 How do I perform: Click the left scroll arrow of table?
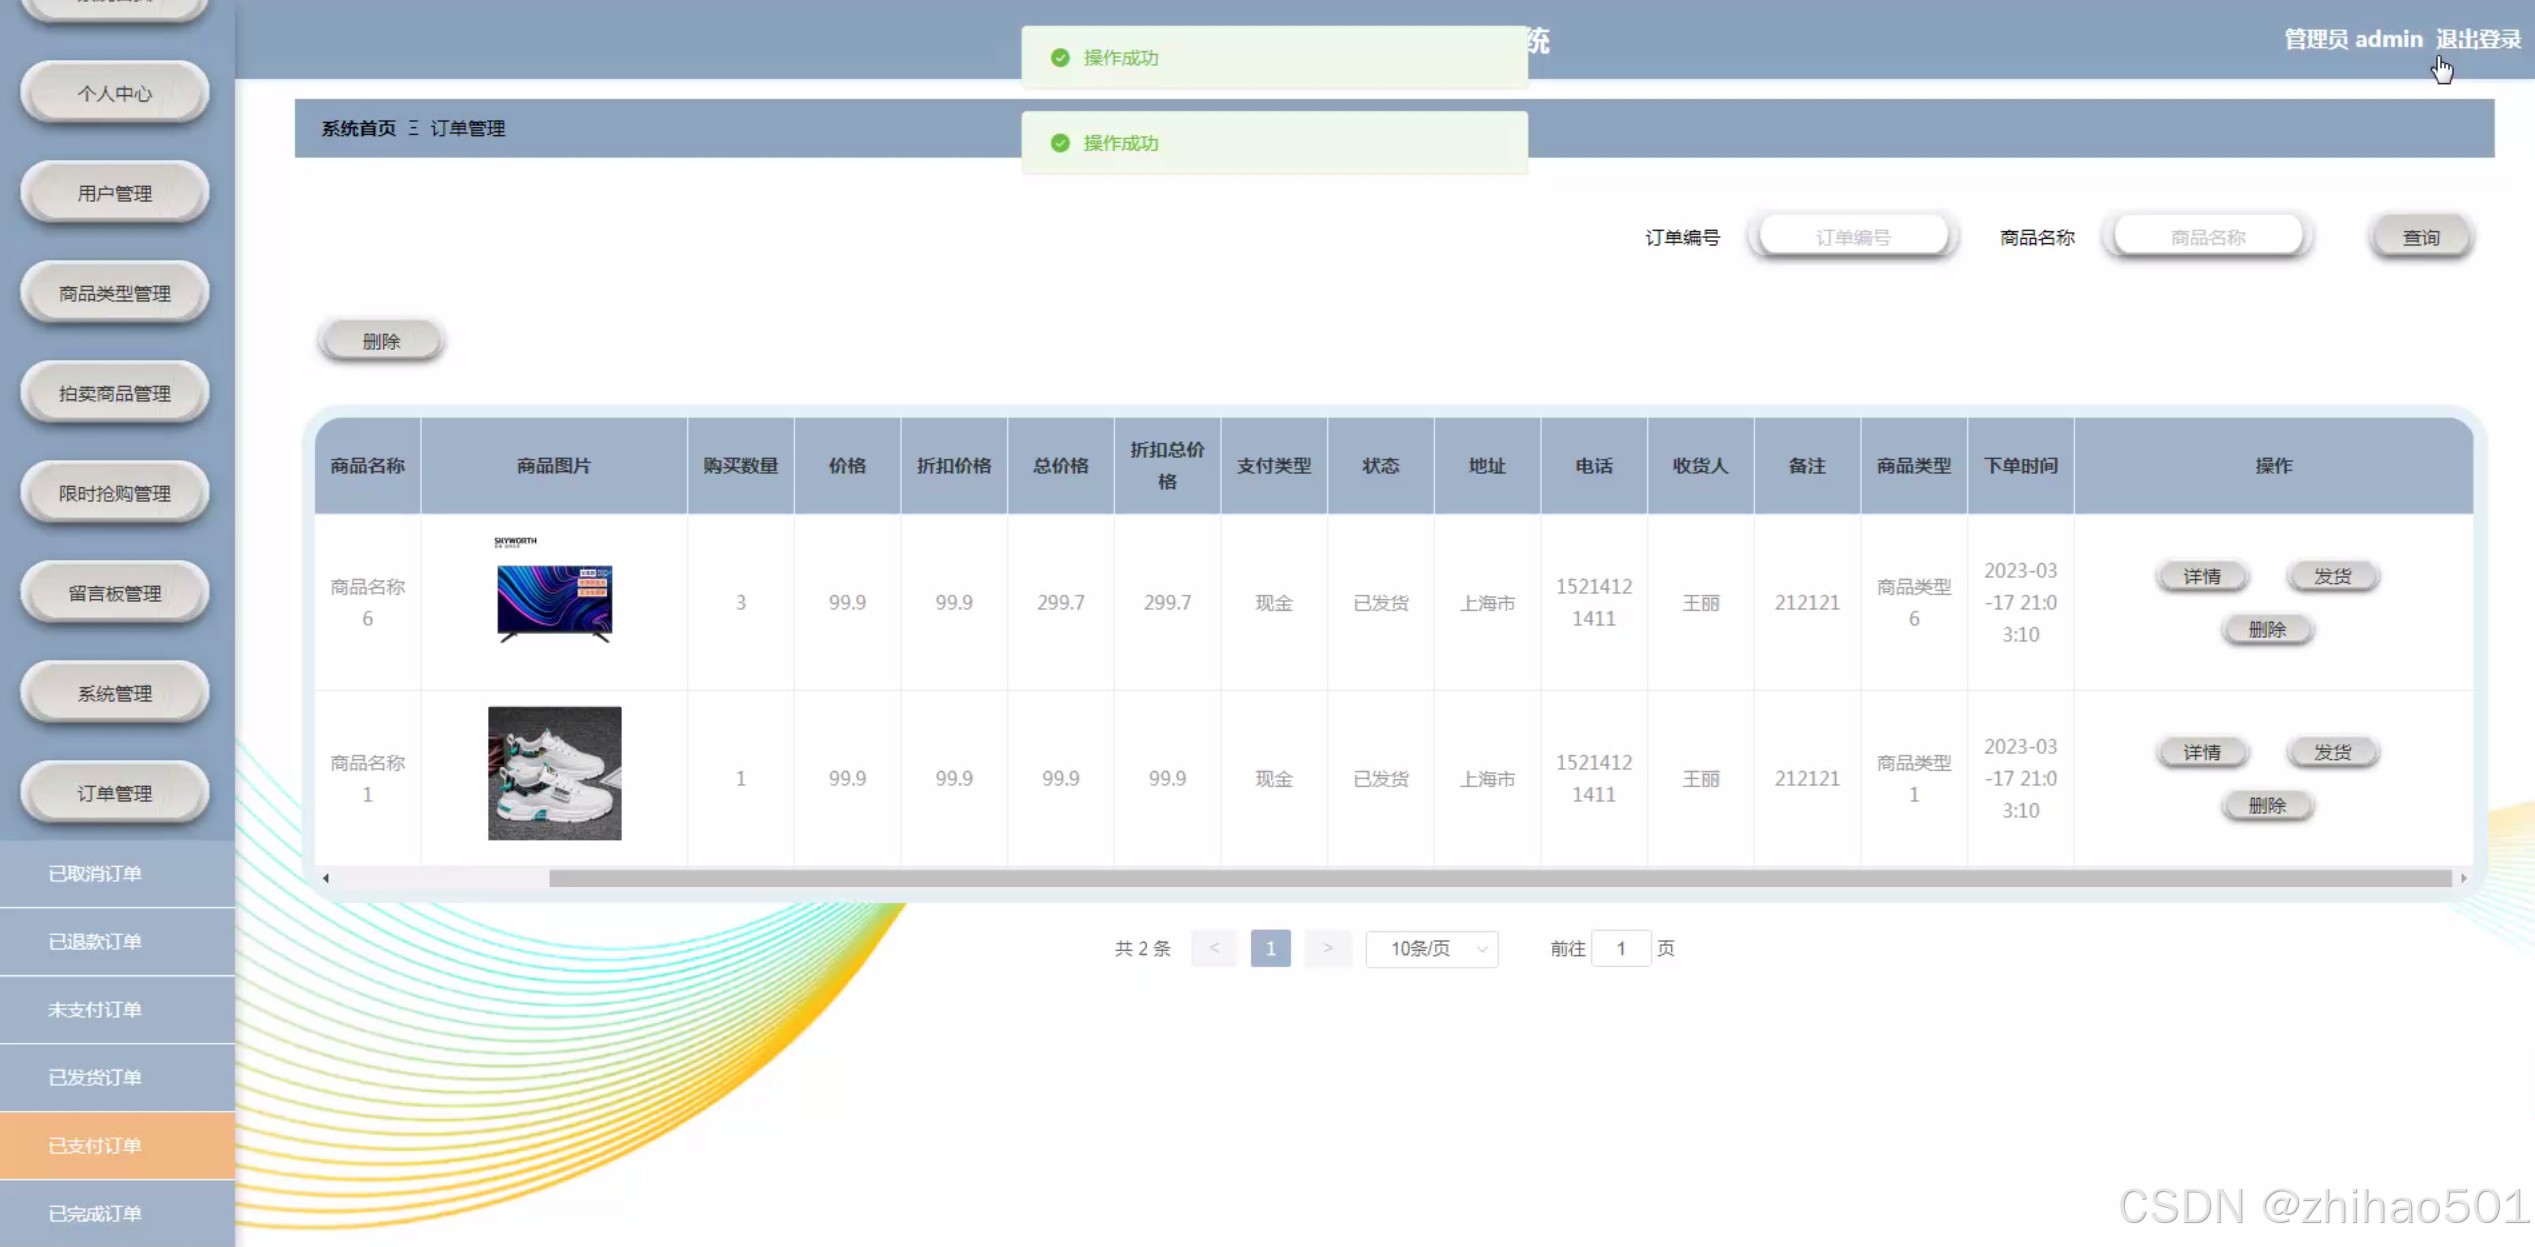(326, 878)
